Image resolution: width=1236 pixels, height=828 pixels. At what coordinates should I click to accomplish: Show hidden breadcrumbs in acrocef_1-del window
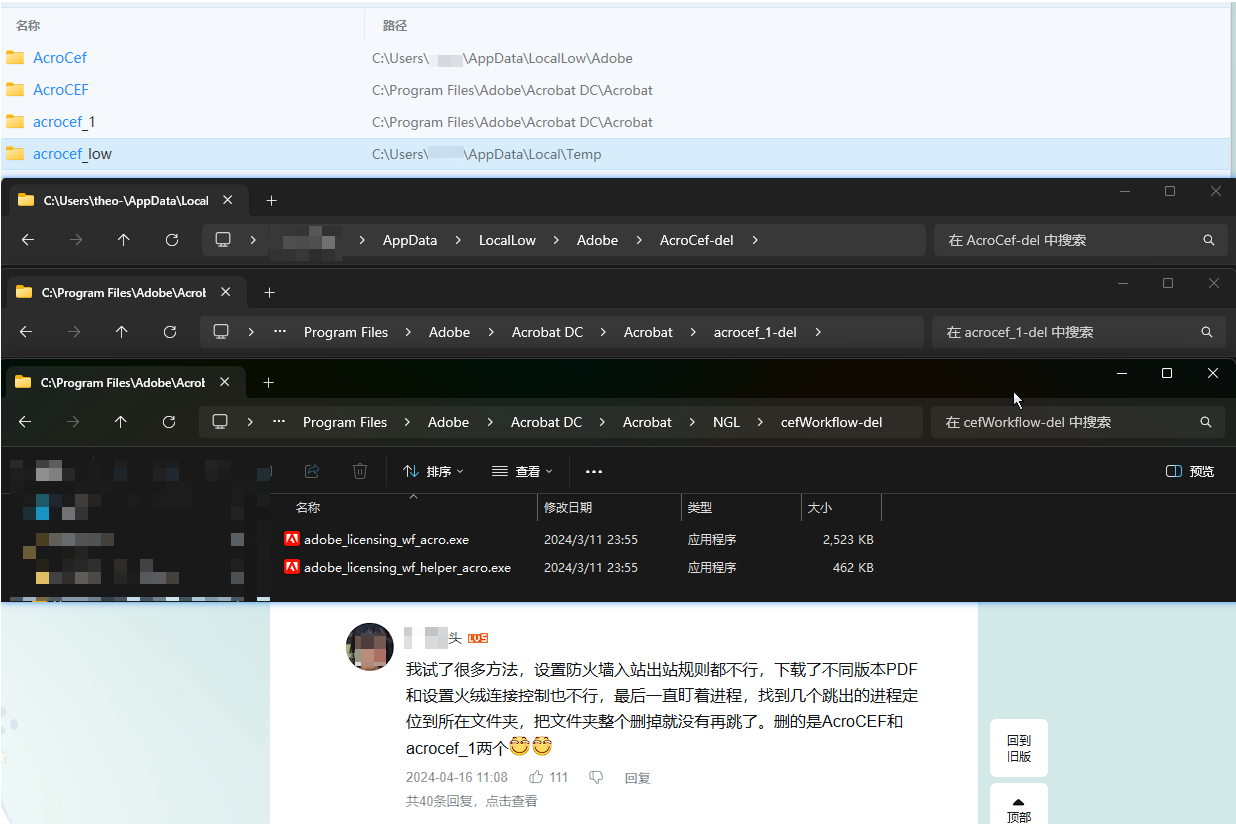tap(280, 332)
